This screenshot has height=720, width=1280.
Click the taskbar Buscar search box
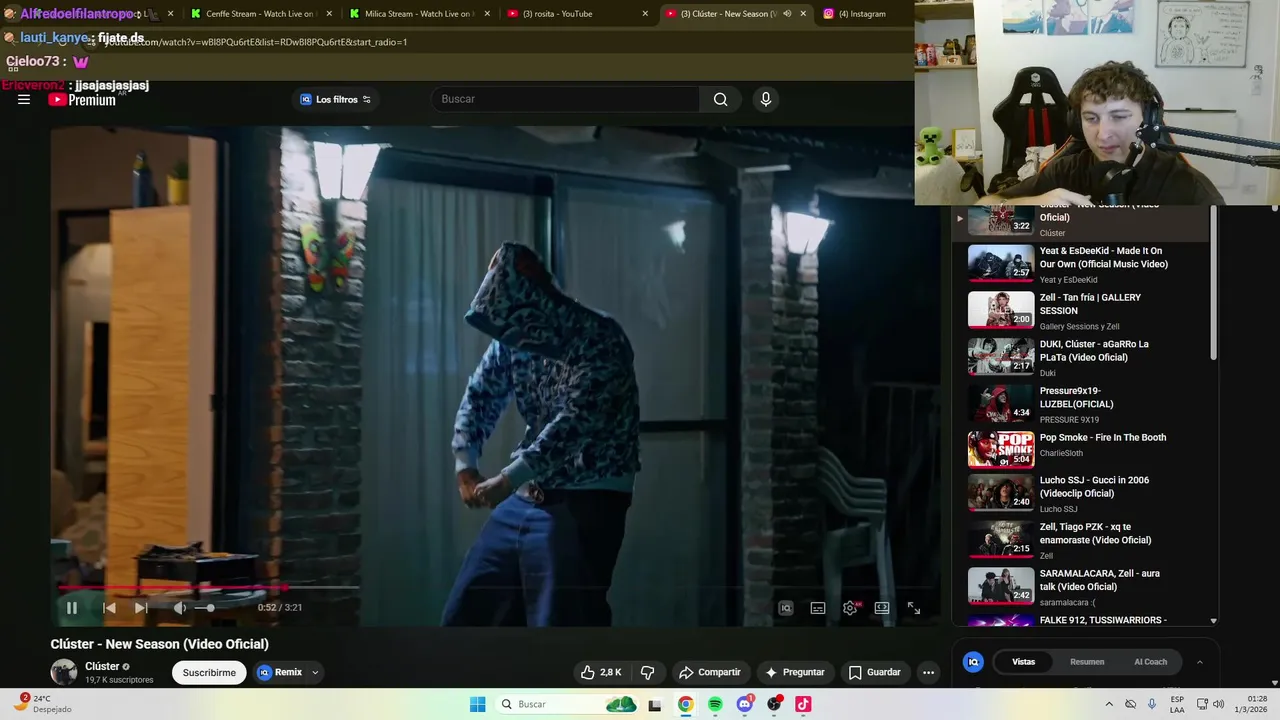pos(567,704)
